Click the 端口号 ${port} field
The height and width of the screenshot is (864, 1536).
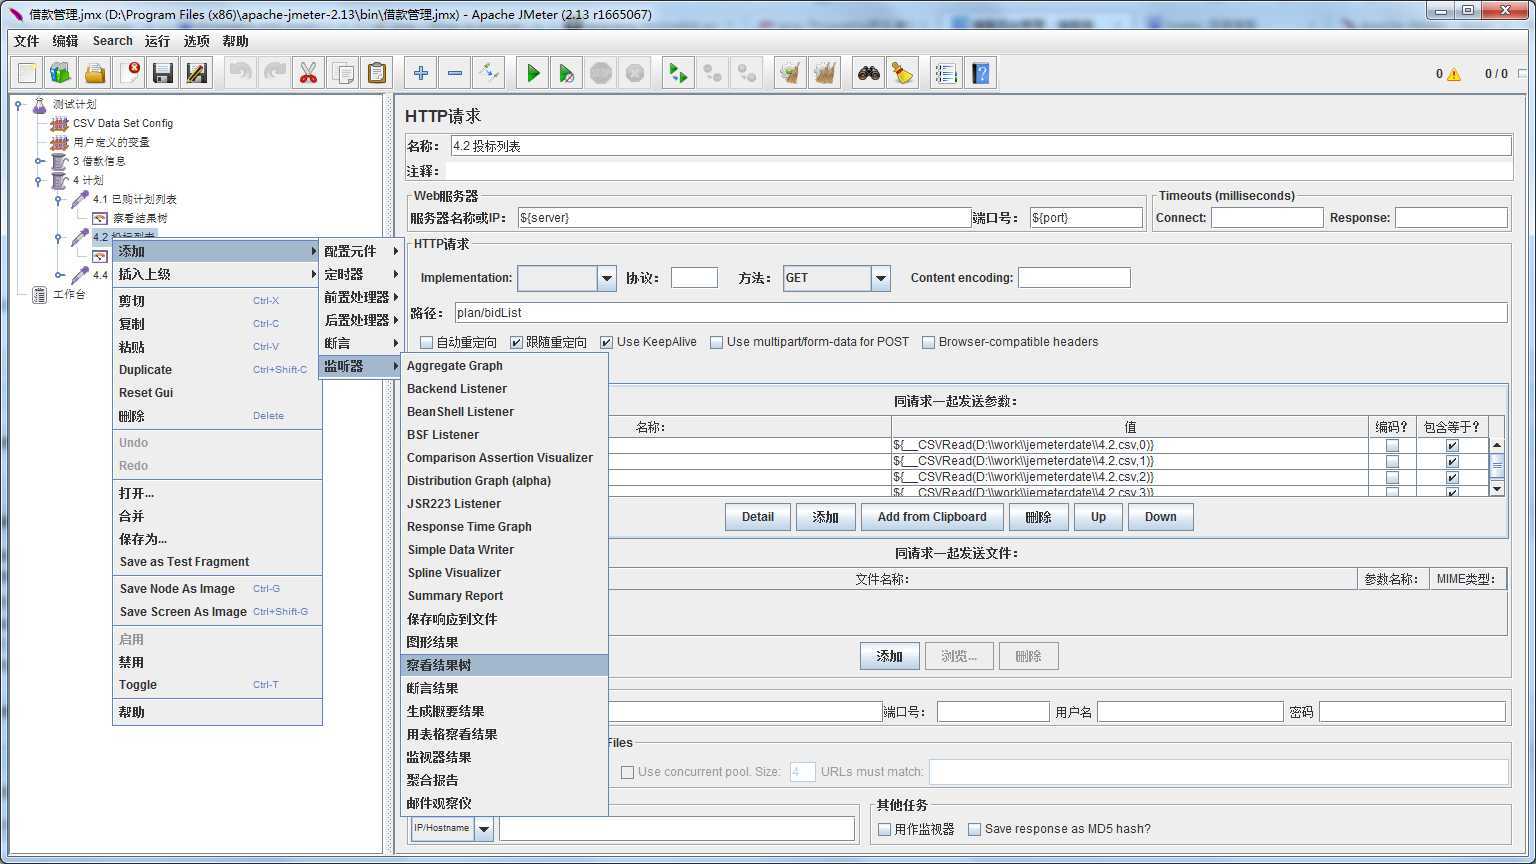point(1086,217)
